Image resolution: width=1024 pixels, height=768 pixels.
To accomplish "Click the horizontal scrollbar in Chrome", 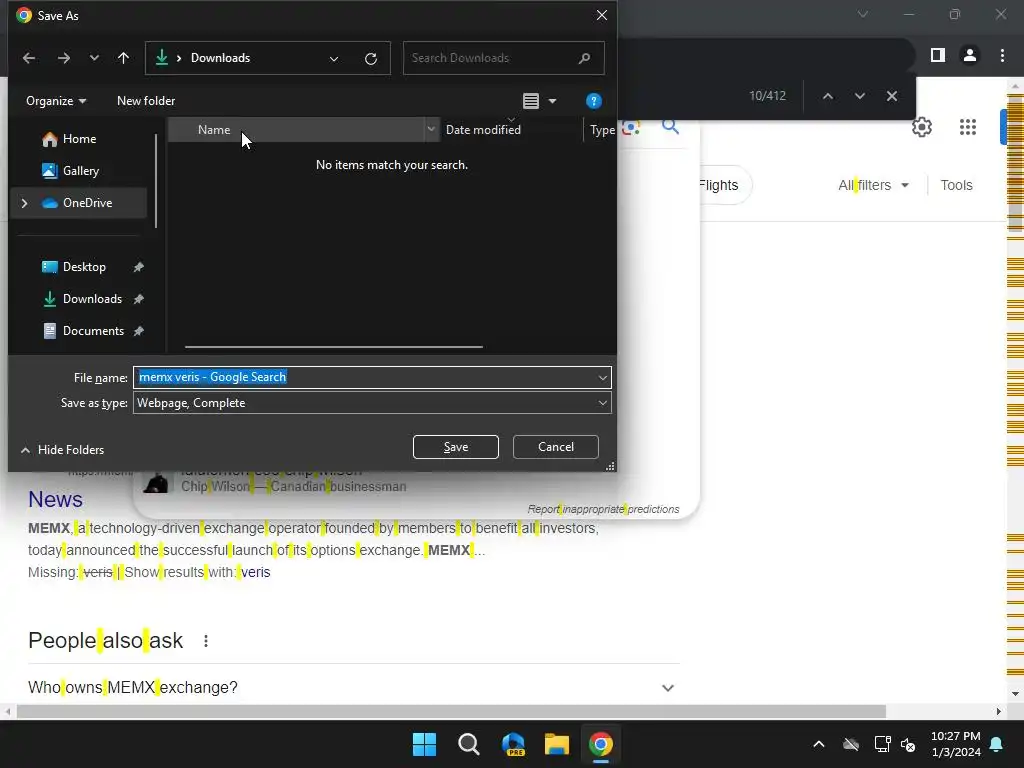I will [451, 711].
